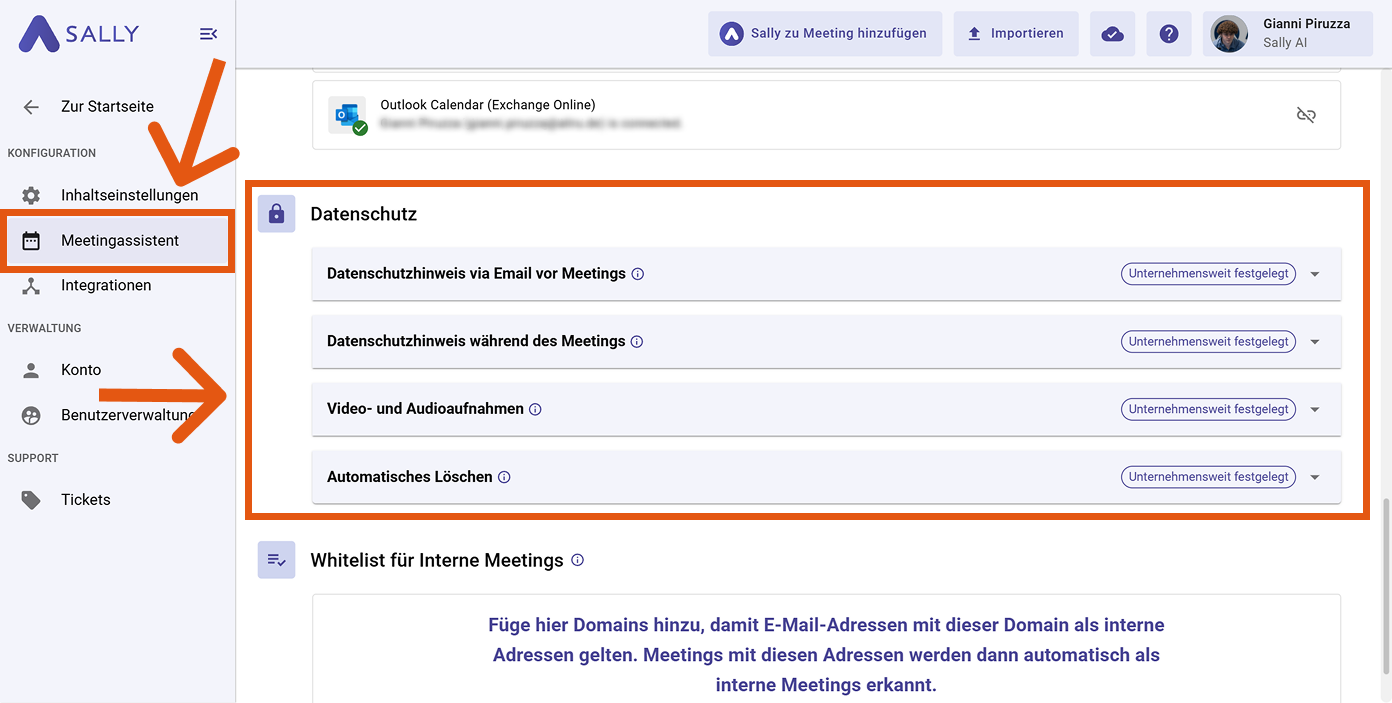Click info icon beside Video- und Audioaufnahmen
This screenshot has width=1392, height=703.
point(535,409)
